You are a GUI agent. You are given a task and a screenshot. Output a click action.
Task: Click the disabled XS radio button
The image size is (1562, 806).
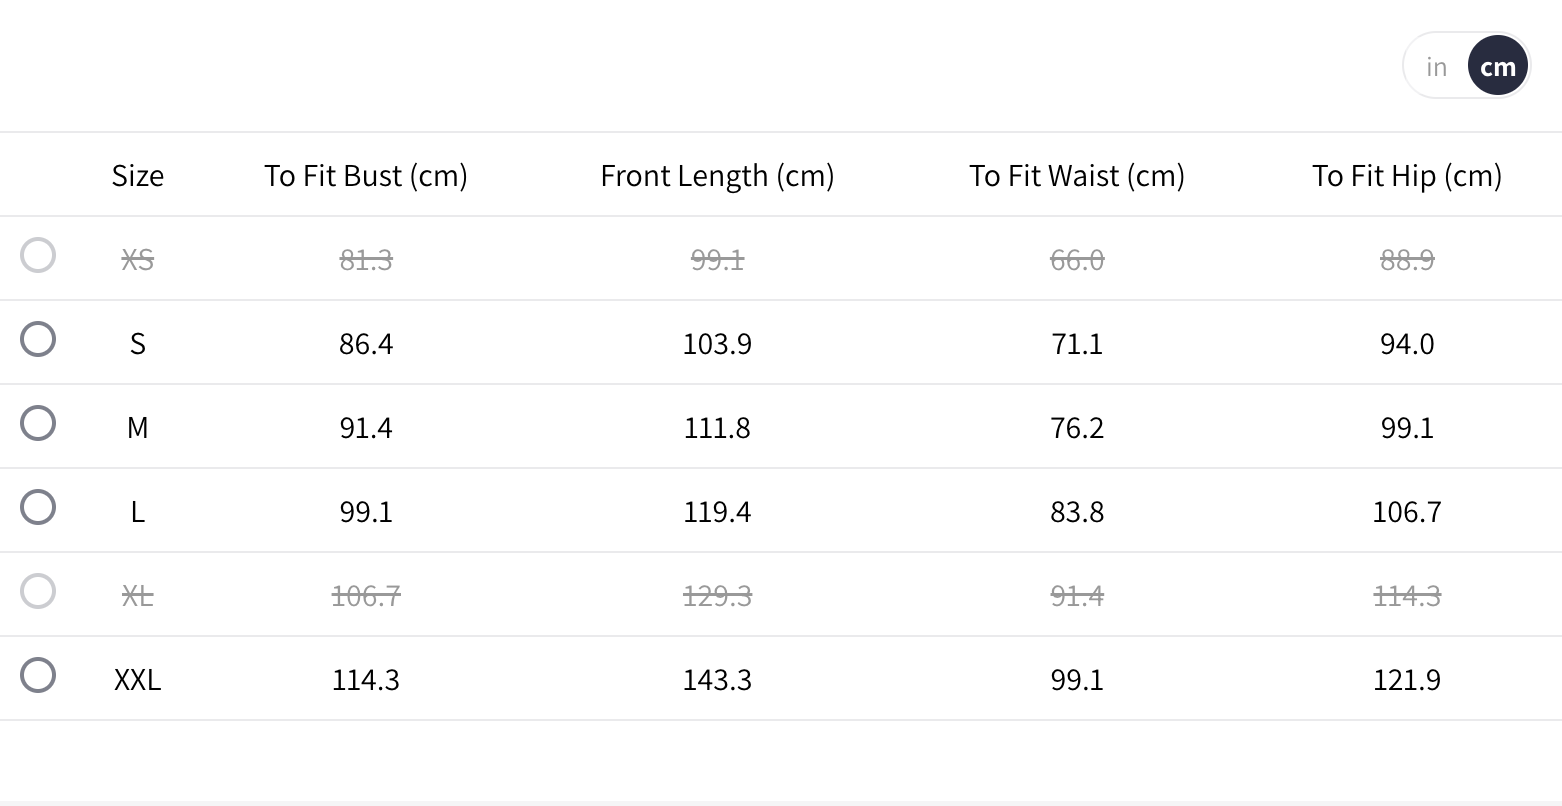click(x=38, y=255)
